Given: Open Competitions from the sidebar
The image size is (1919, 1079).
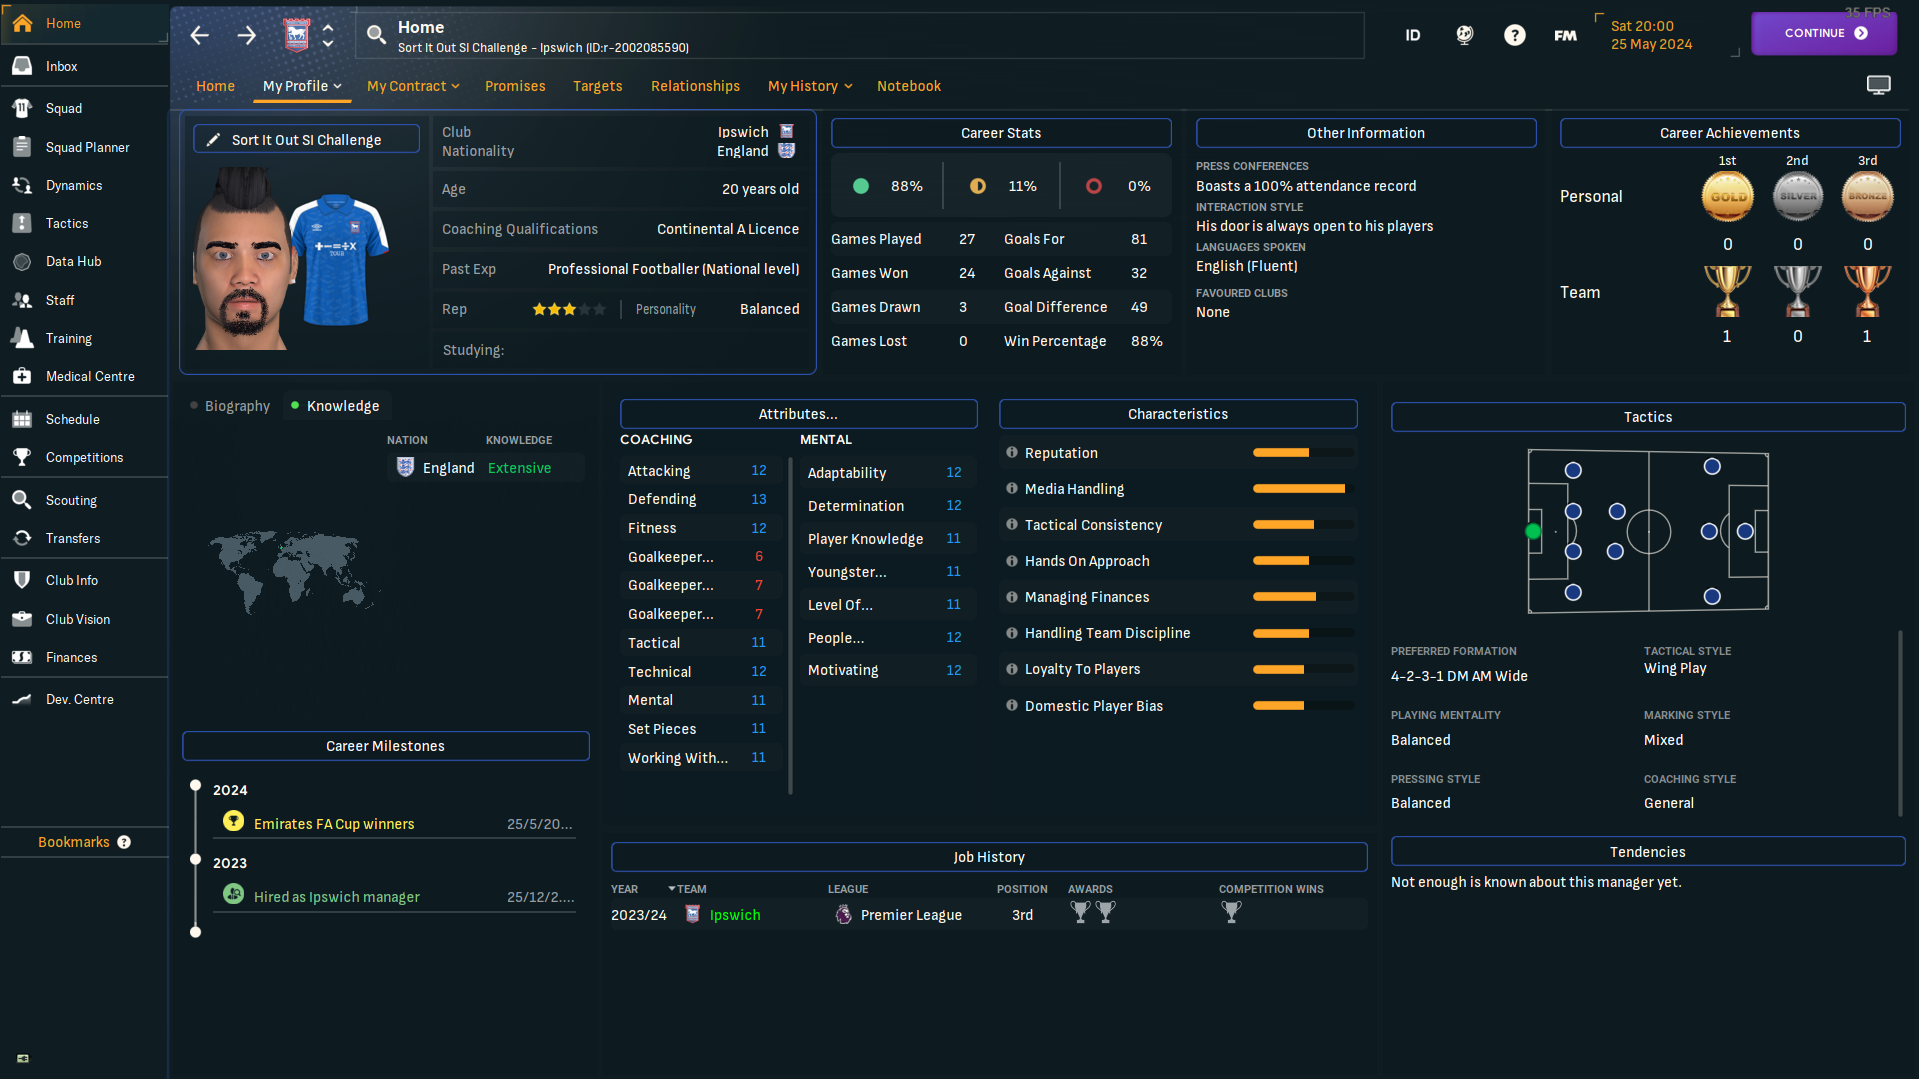Looking at the screenshot, I should coord(84,457).
